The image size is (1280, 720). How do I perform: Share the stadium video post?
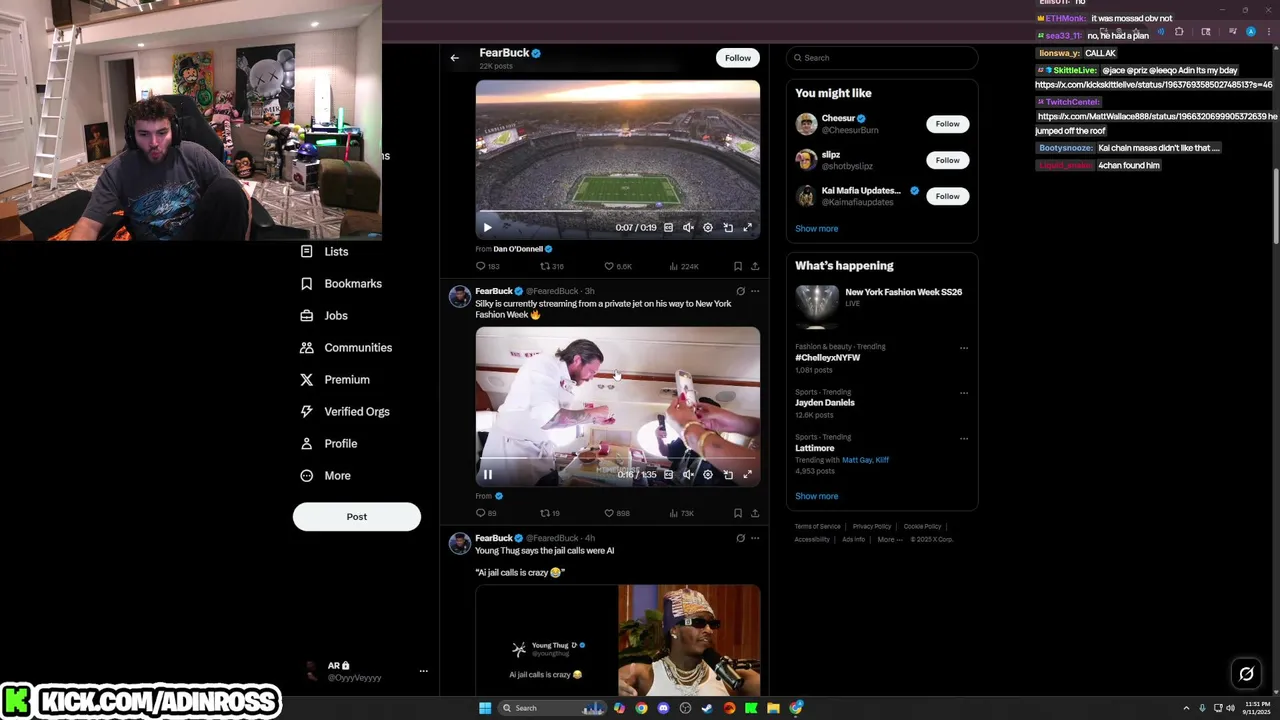pos(755,267)
